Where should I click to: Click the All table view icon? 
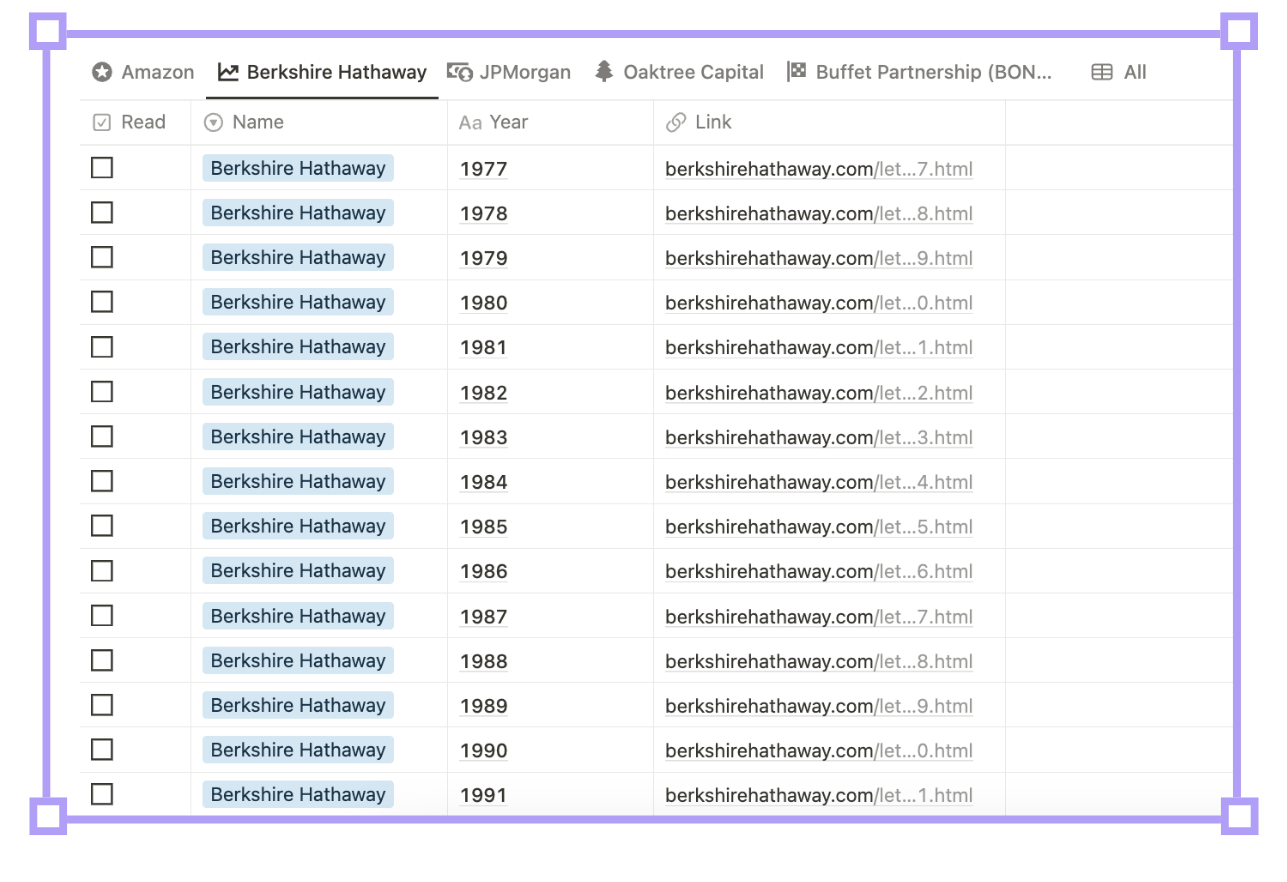pyautogui.click(x=1102, y=72)
